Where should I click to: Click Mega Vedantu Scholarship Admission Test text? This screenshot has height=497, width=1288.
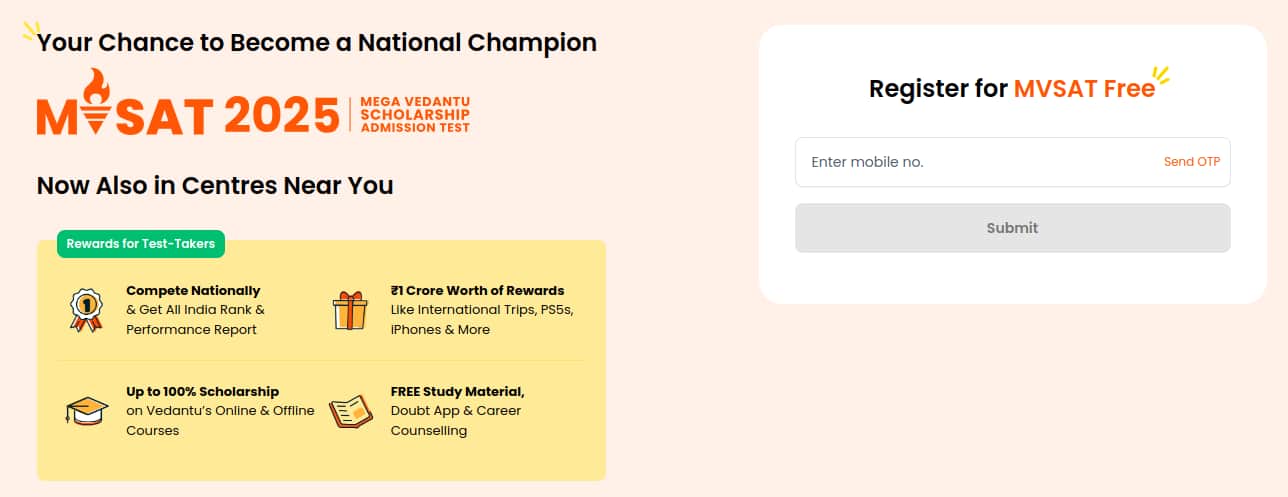click(414, 115)
